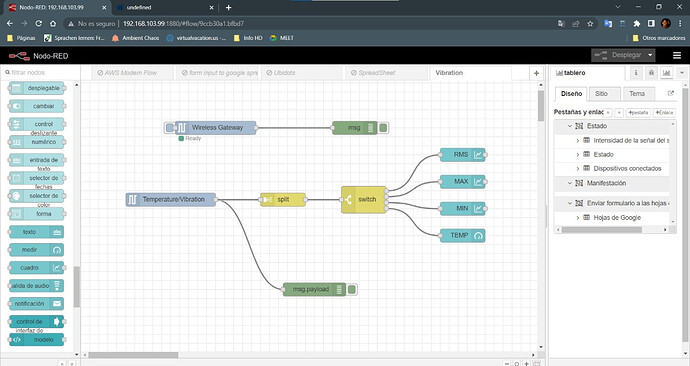Viewport: 690px width, 366px height.
Task: Click the Desplegar deploy button
Action: click(x=619, y=55)
